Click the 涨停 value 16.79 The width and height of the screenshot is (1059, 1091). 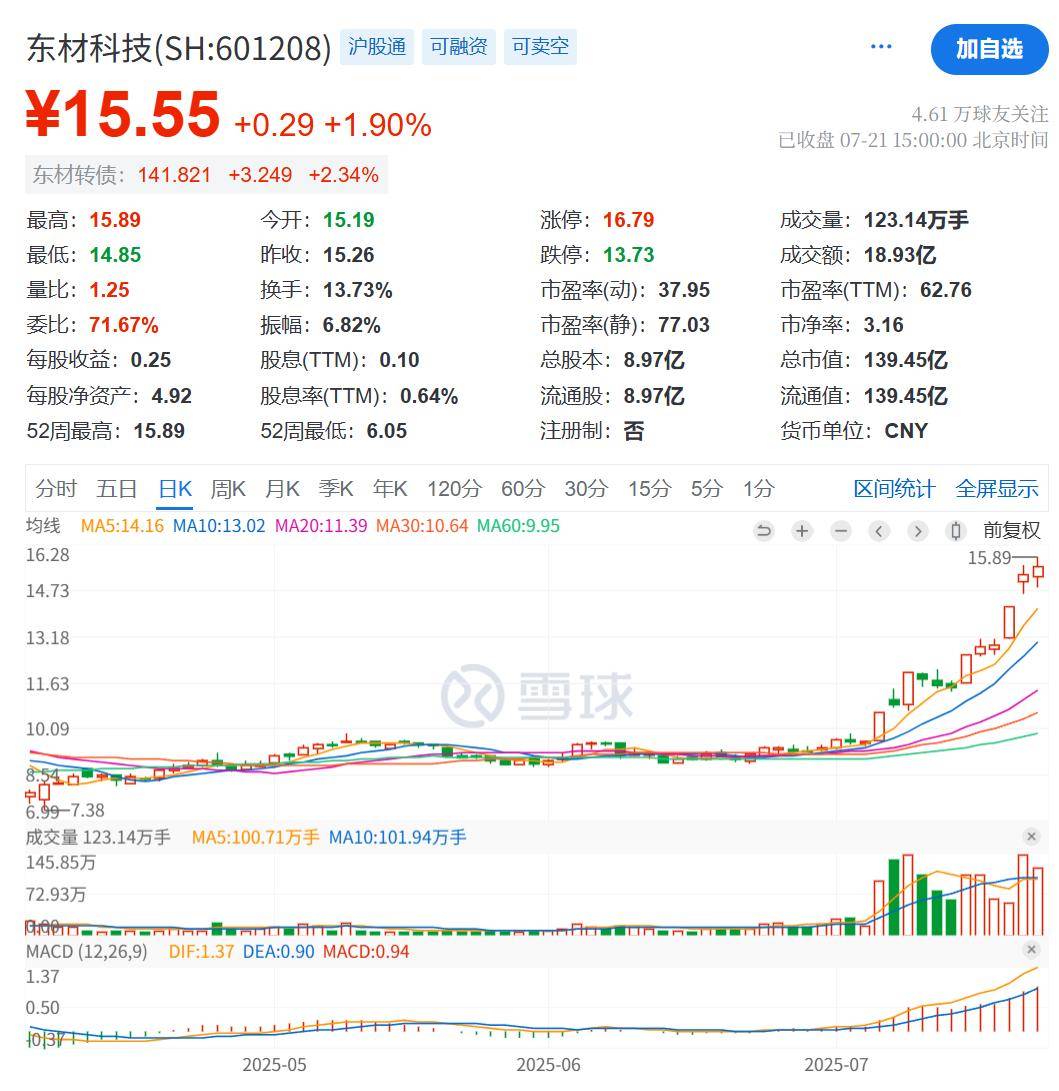[628, 220]
